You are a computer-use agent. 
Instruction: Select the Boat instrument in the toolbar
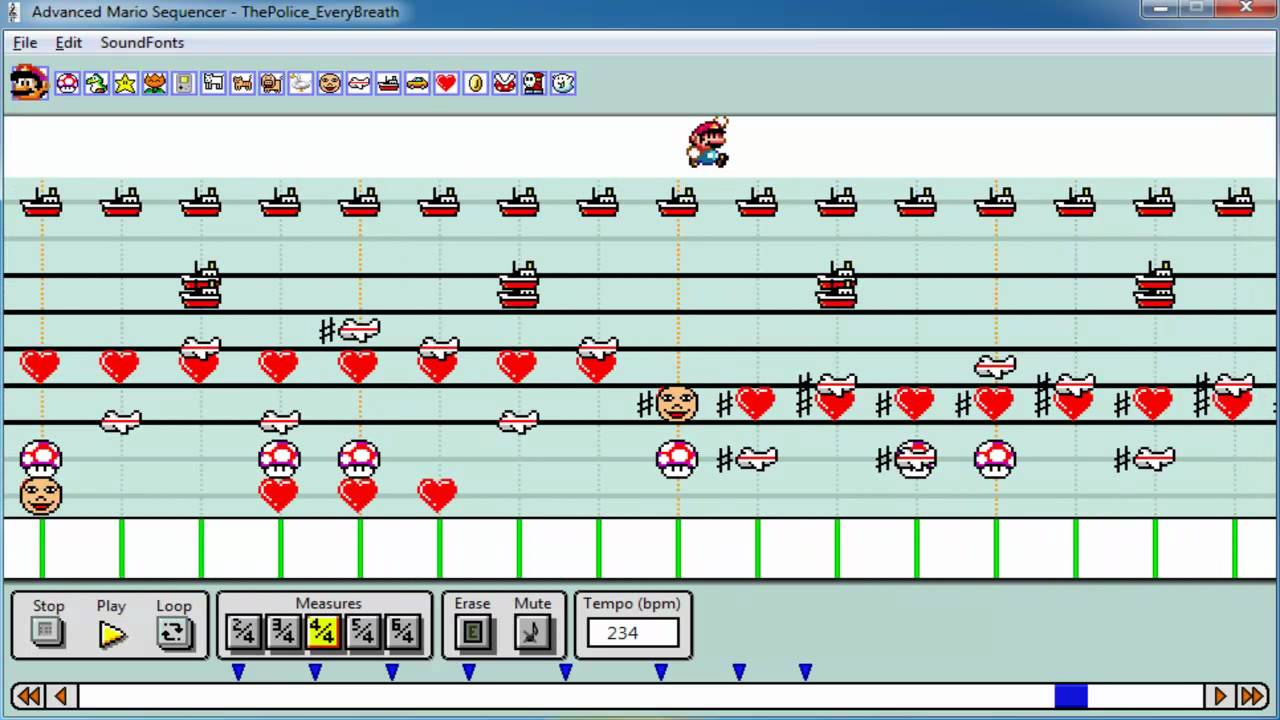tap(388, 83)
